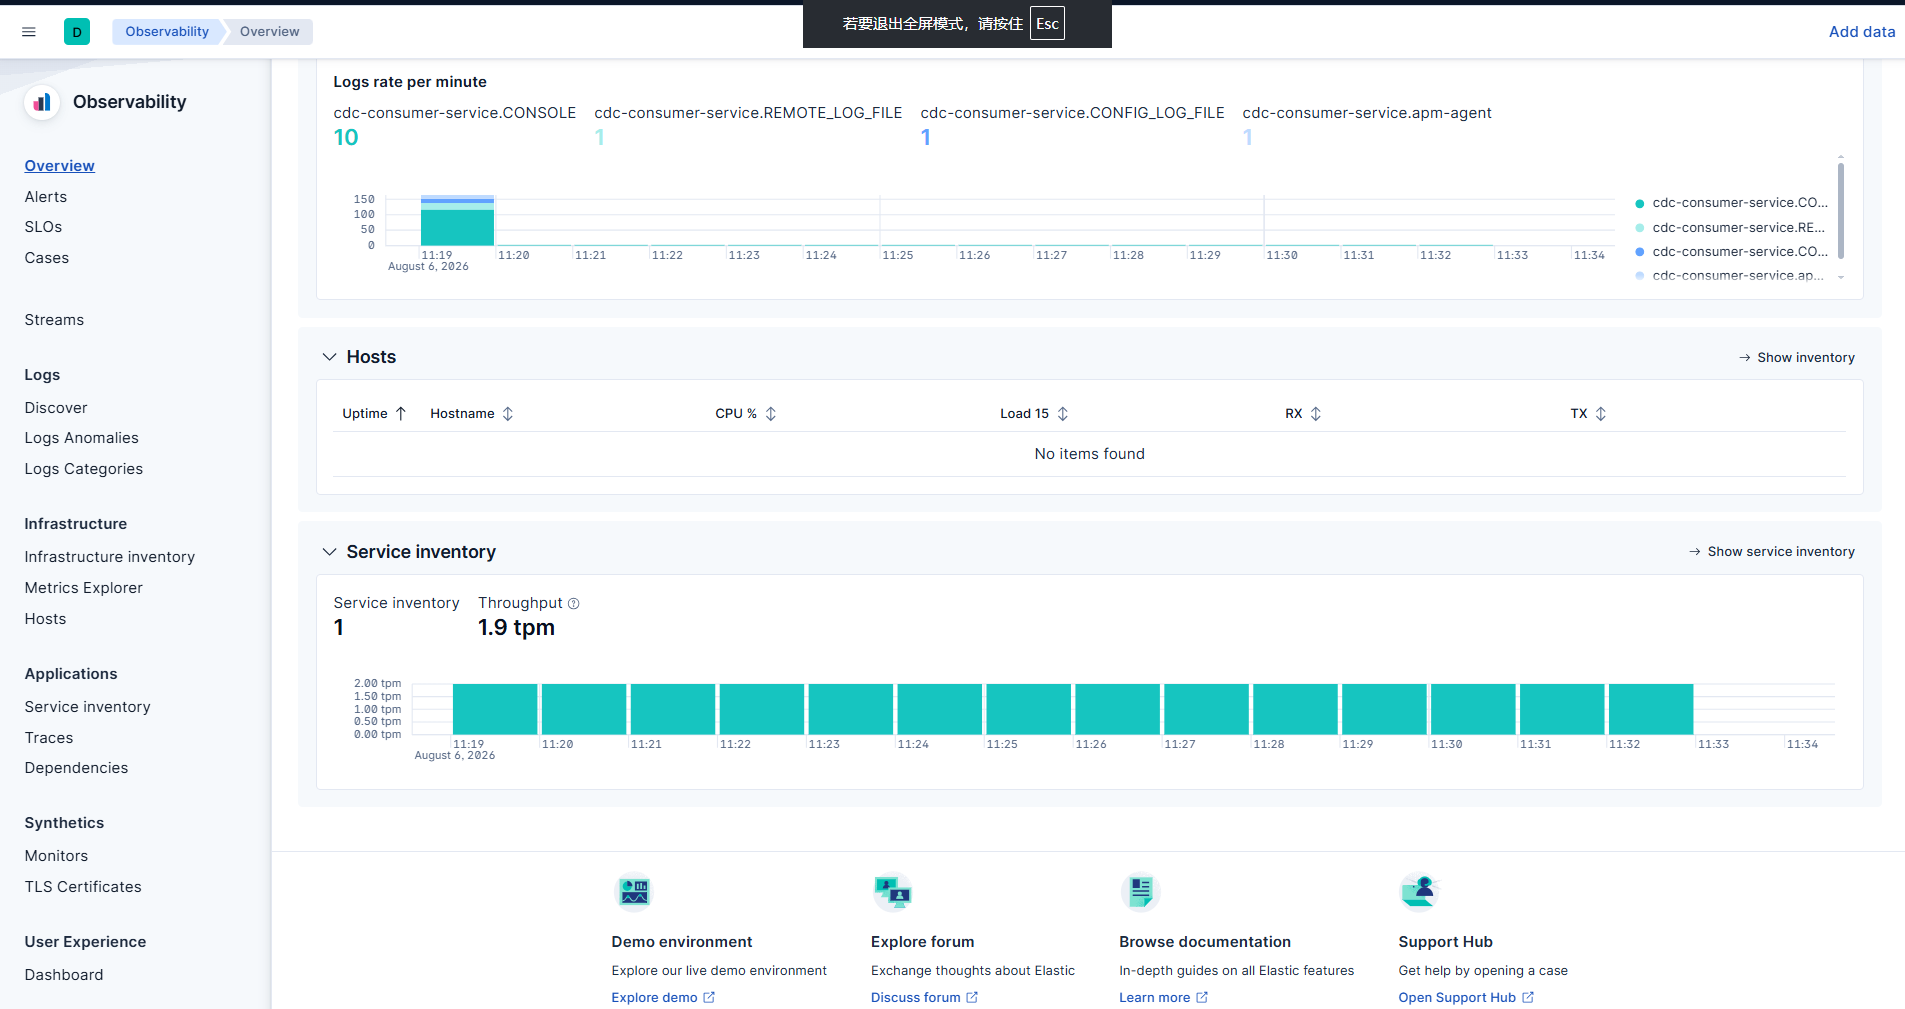Collapse the Hosts section chevron

click(329, 357)
